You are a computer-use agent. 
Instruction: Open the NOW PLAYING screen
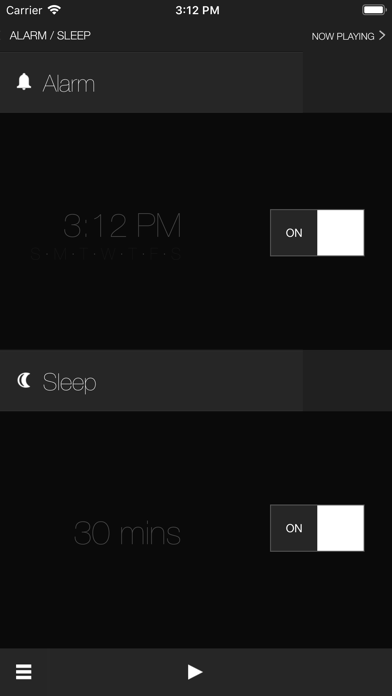coord(343,36)
